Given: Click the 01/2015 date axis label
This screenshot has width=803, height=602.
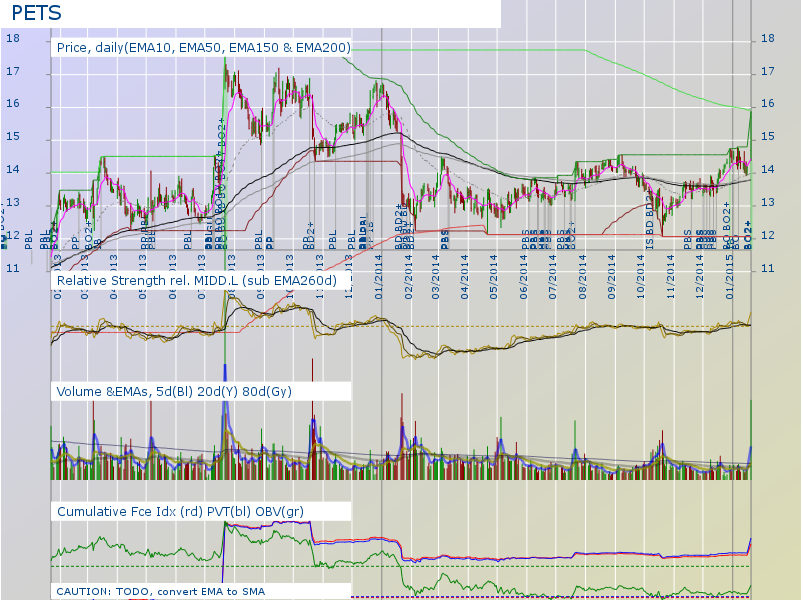Looking at the screenshot, I should coord(729,277).
